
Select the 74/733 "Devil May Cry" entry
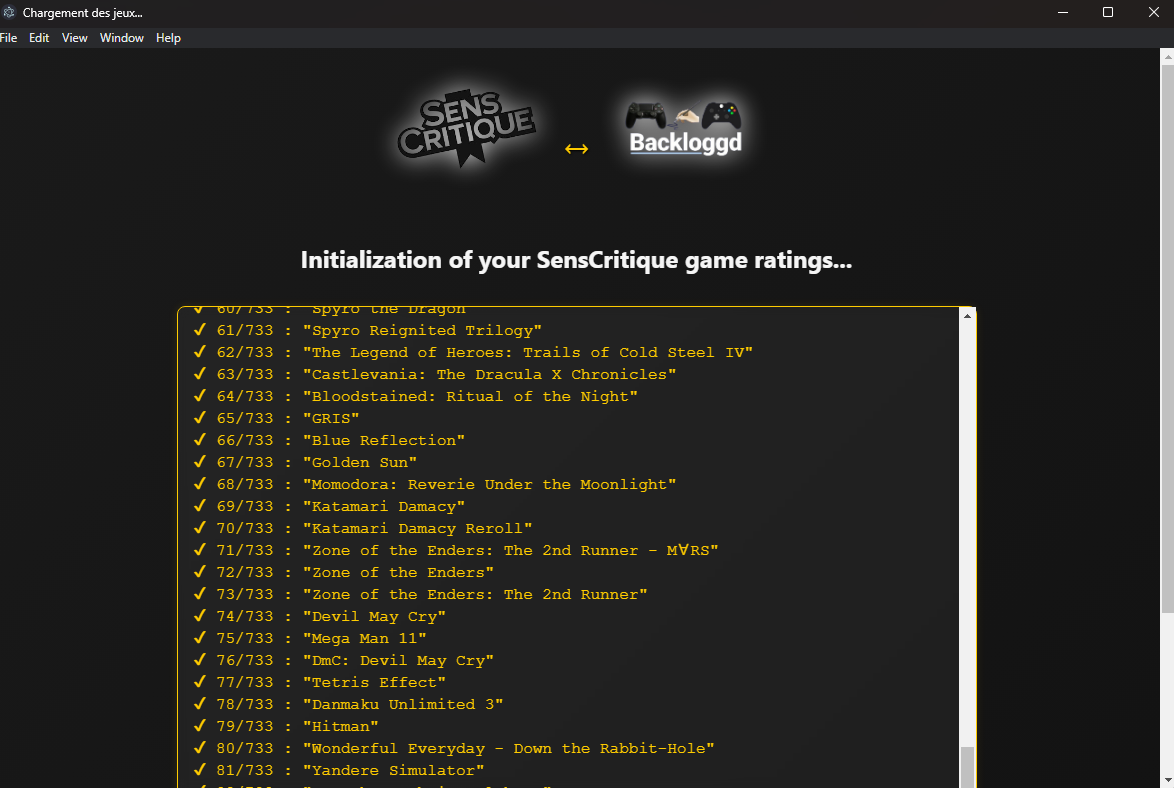coord(319,616)
